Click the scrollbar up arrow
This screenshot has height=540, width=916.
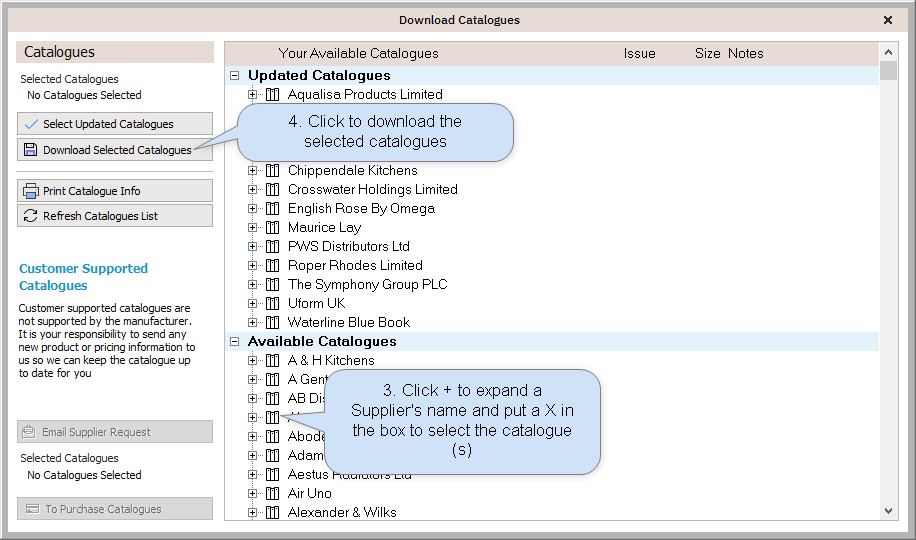click(888, 52)
